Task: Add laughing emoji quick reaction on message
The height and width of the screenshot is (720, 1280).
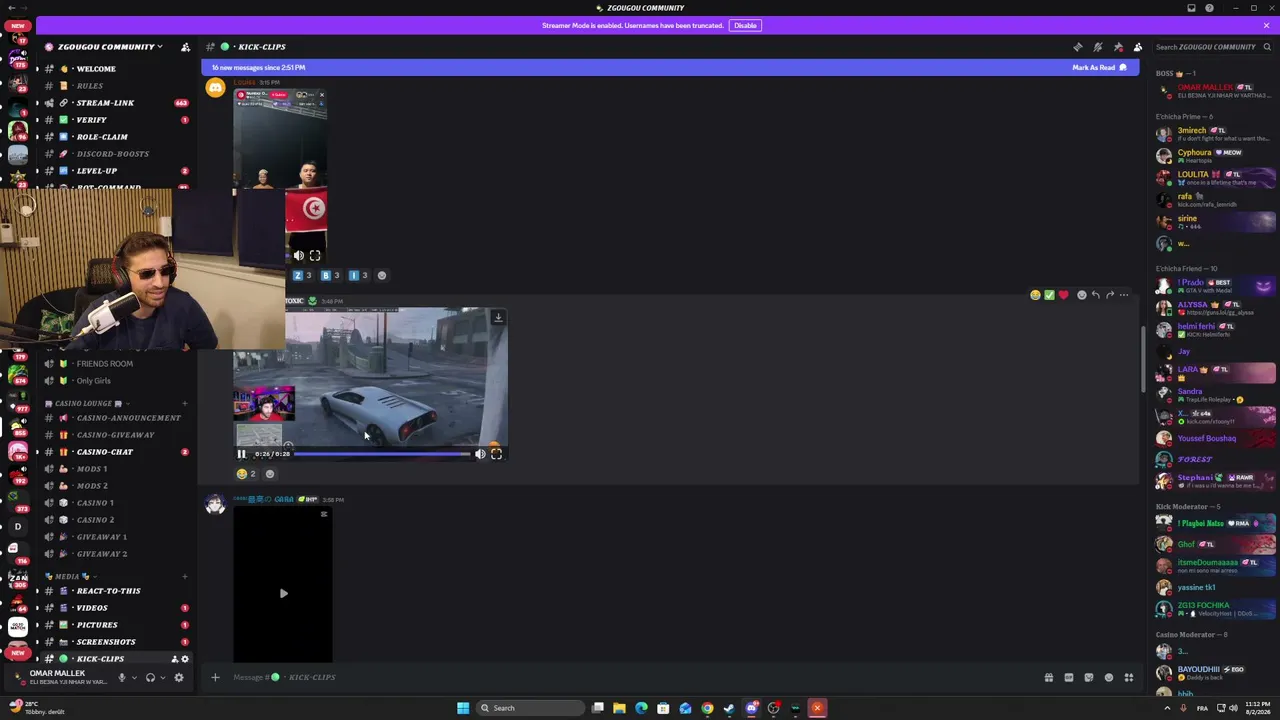Action: pyautogui.click(x=1035, y=295)
